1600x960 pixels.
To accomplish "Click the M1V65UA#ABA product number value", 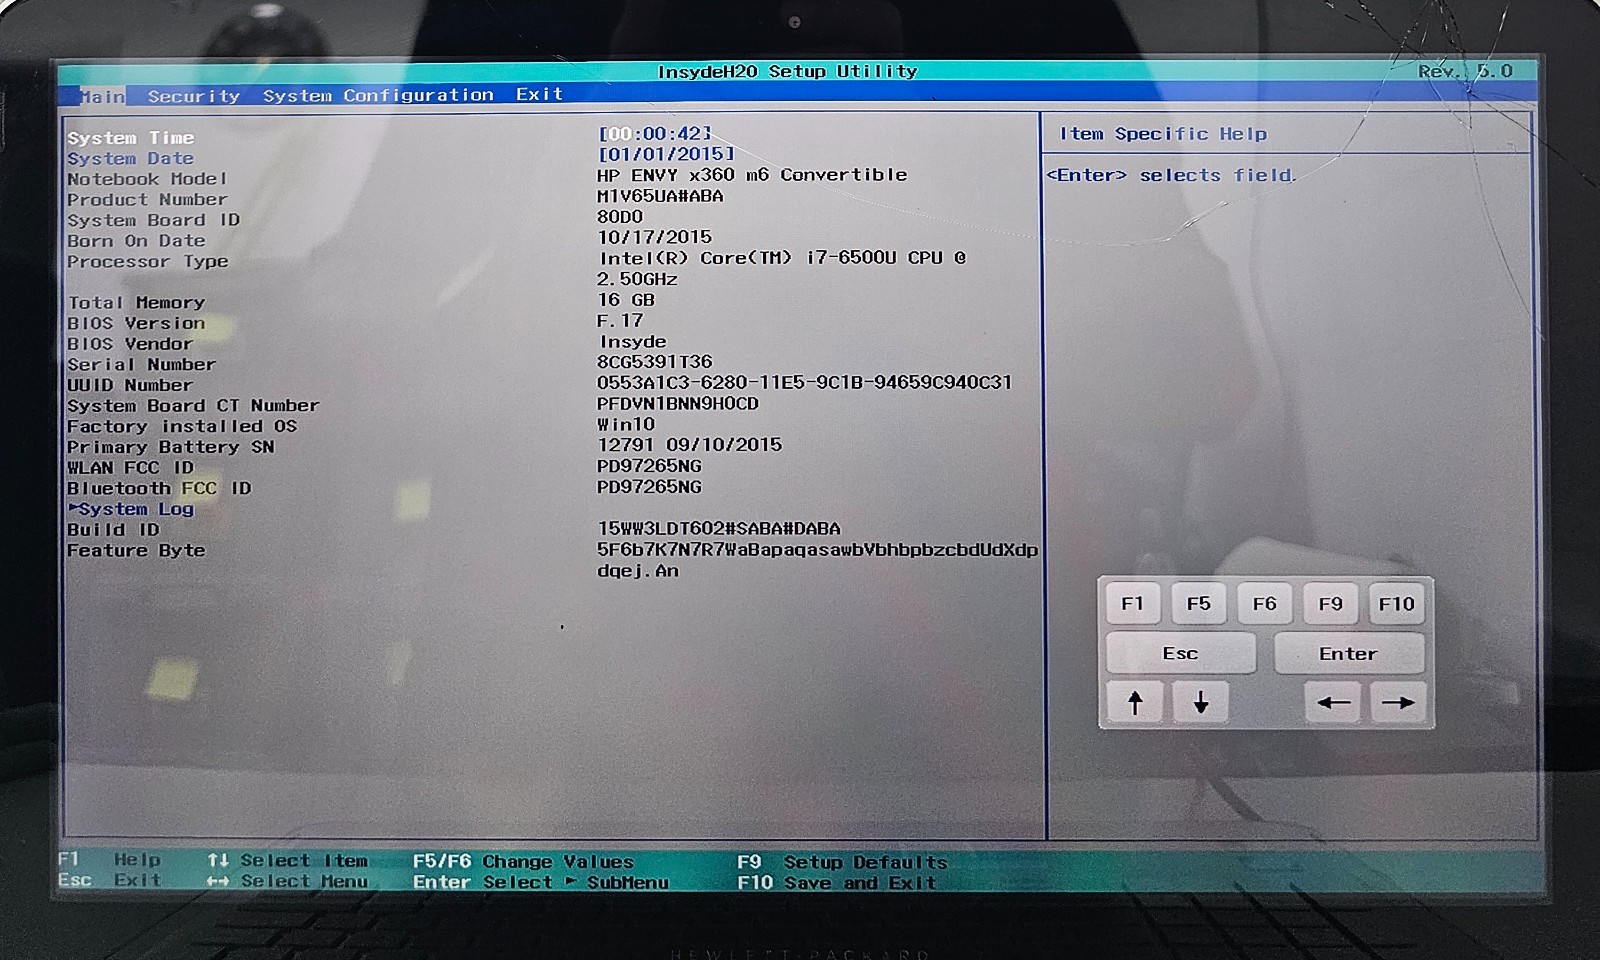I will click(x=660, y=196).
